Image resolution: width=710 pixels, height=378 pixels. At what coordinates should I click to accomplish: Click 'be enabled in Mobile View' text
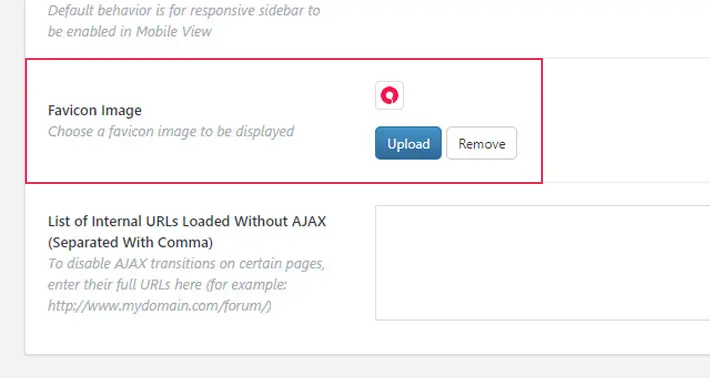point(130,31)
